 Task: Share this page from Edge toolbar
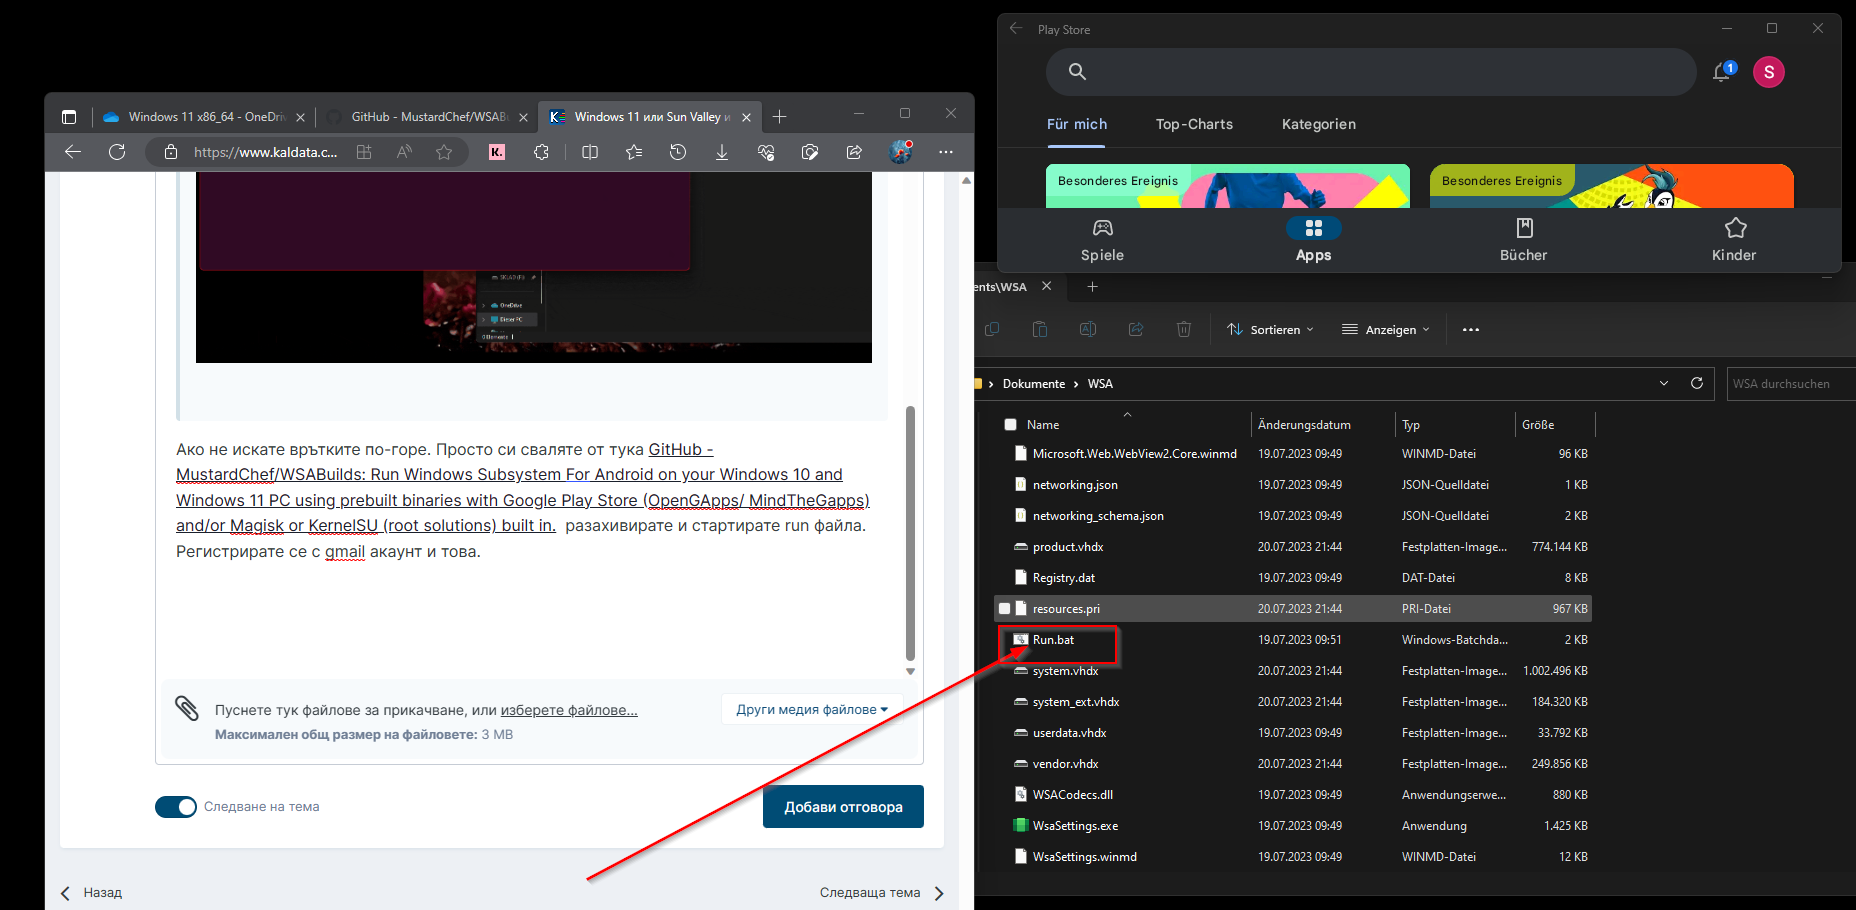854,152
